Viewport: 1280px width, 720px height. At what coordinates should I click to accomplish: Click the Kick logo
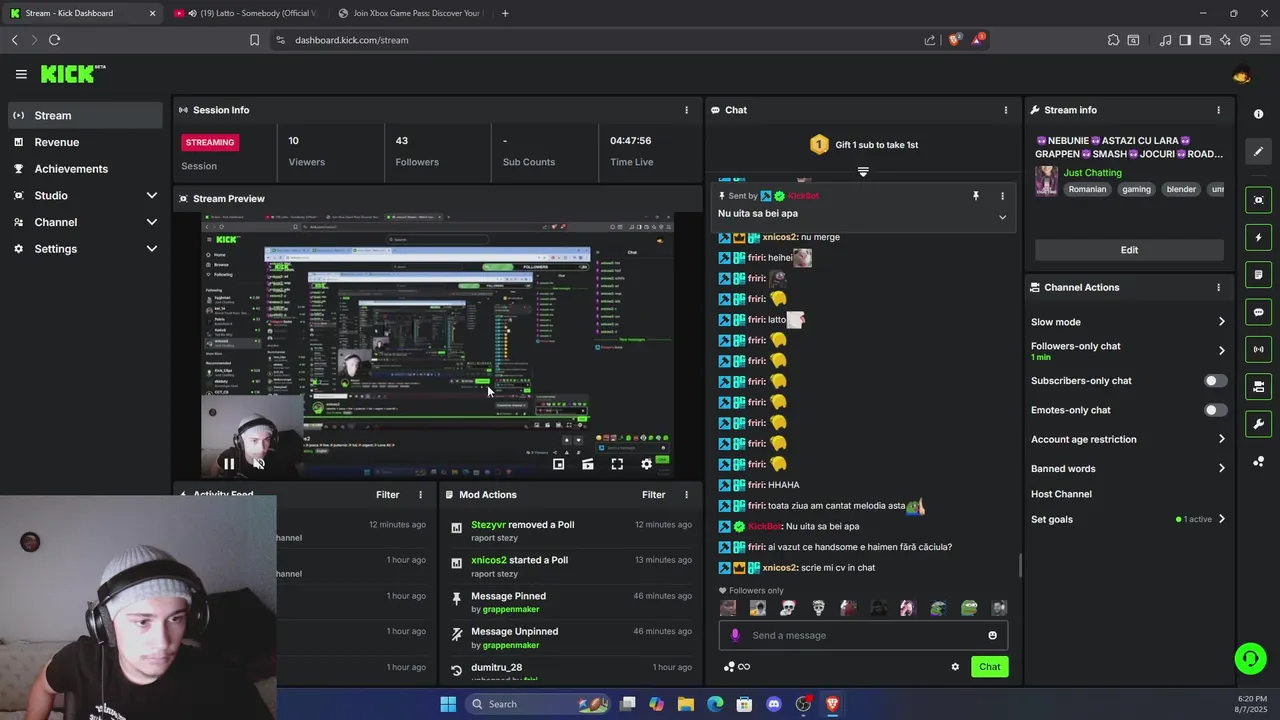[73, 74]
